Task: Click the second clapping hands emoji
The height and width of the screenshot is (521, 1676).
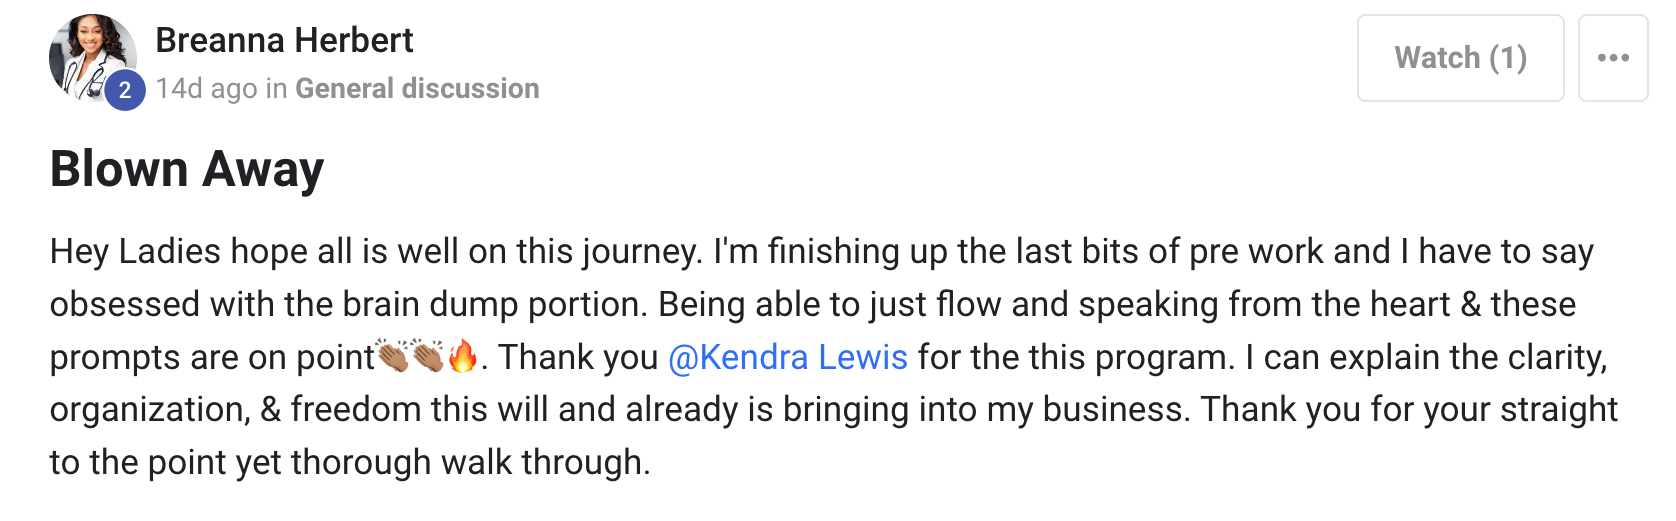Action: (428, 356)
